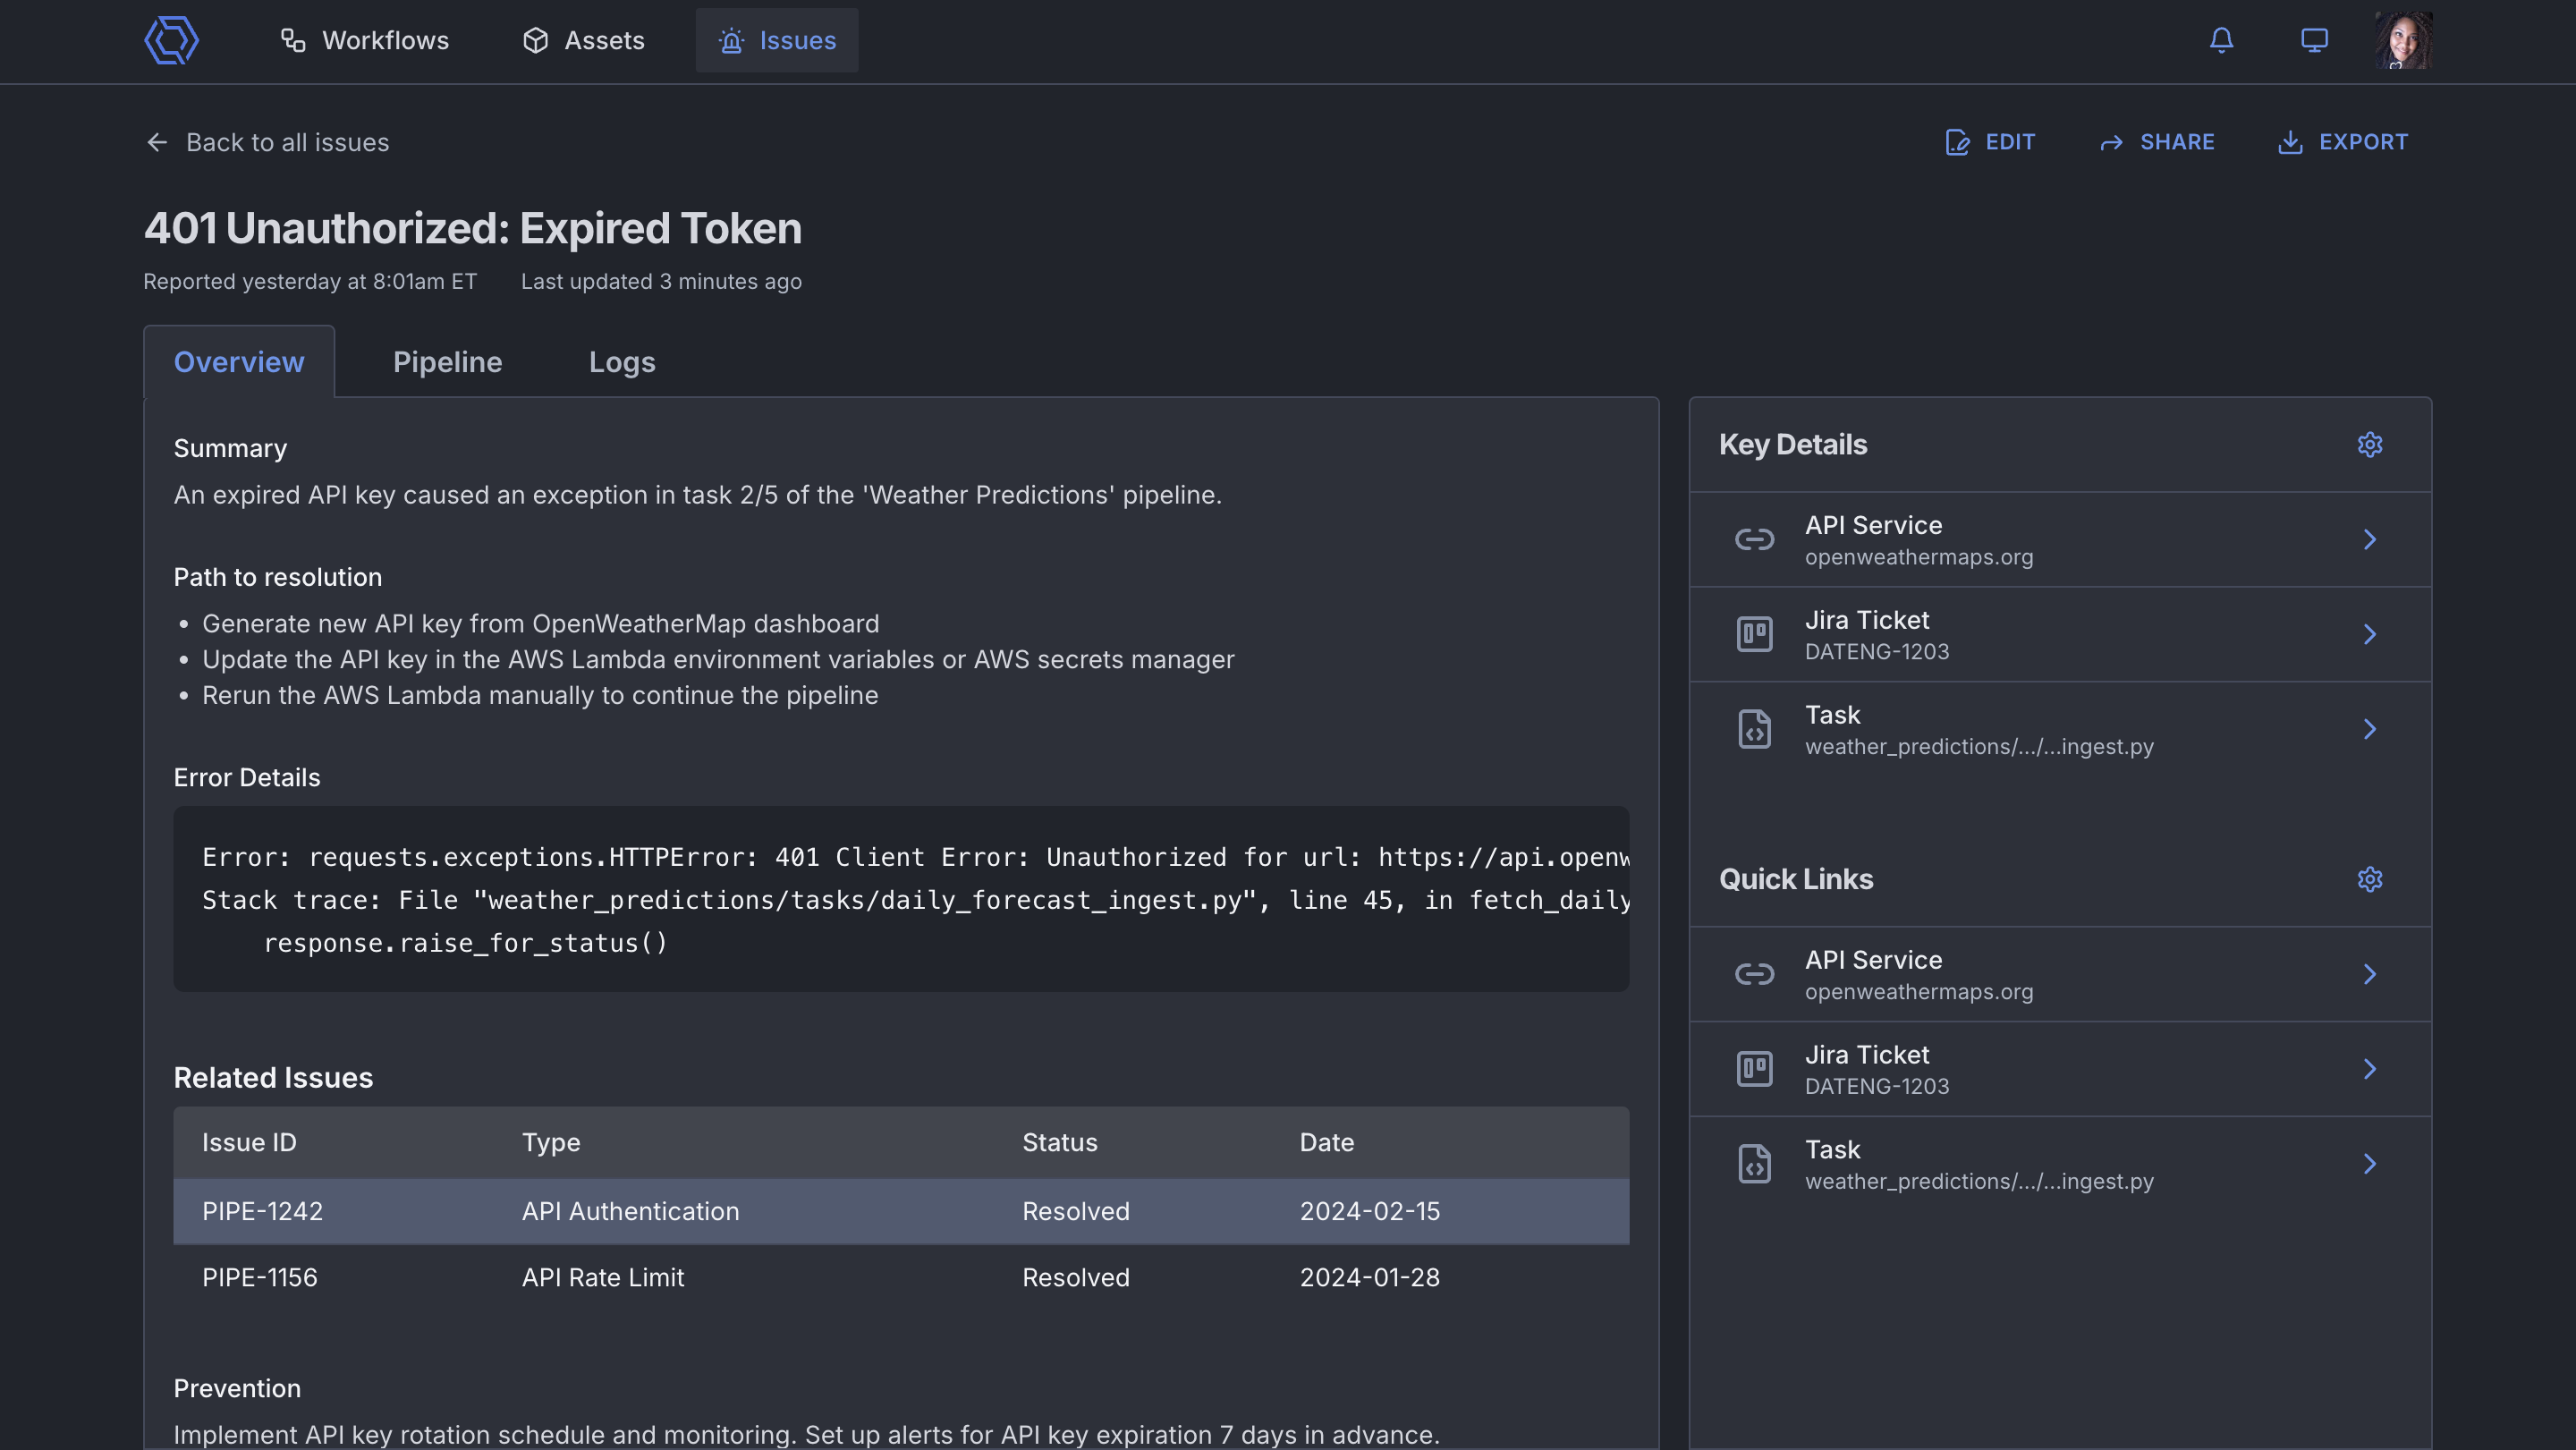2576x1450 pixels.
Task: Expand the API Service entry in Key Details
Action: pyautogui.click(x=2371, y=539)
